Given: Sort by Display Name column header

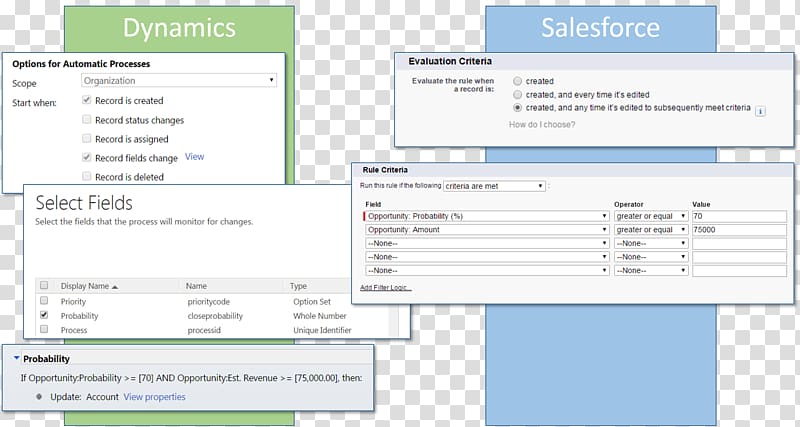Looking at the screenshot, I should [x=89, y=286].
